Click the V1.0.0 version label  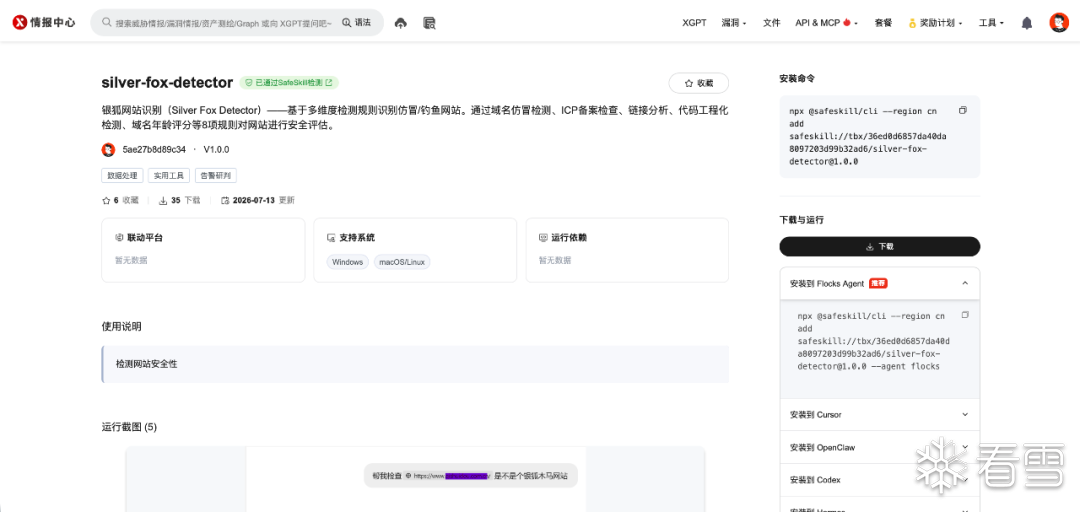point(216,150)
